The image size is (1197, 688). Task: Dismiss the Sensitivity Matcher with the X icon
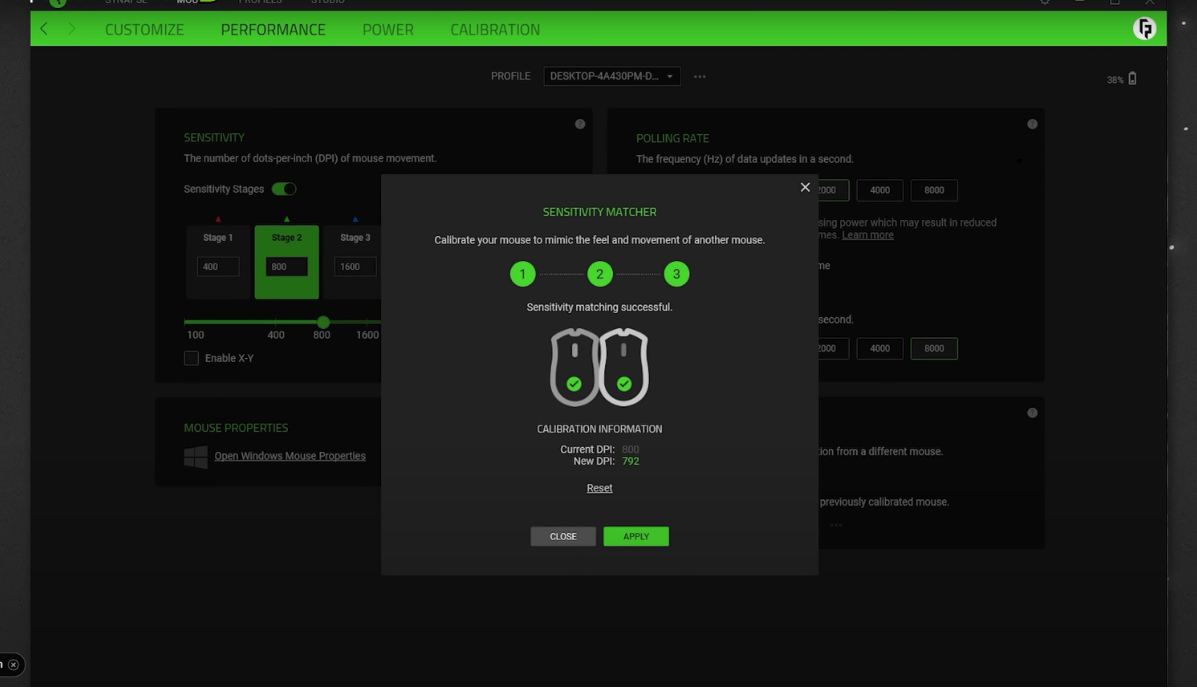[805, 187]
